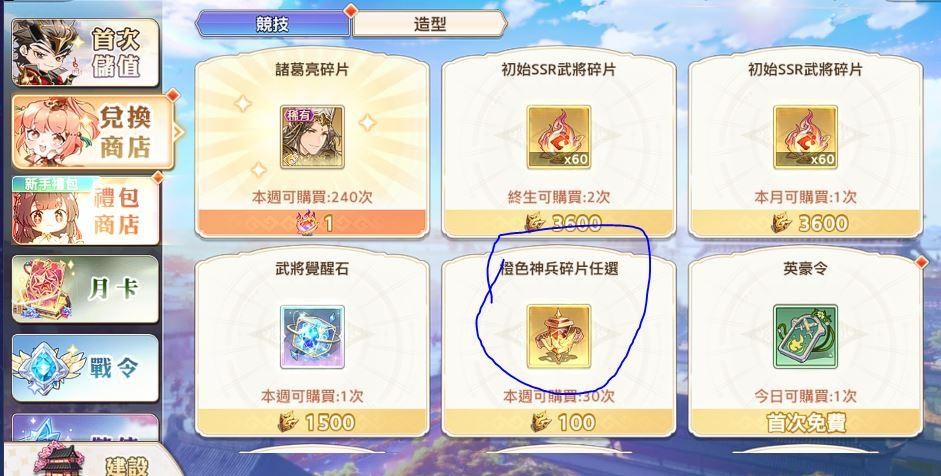Open the 月卡 monthly card entry

pyautogui.click(x=85, y=289)
